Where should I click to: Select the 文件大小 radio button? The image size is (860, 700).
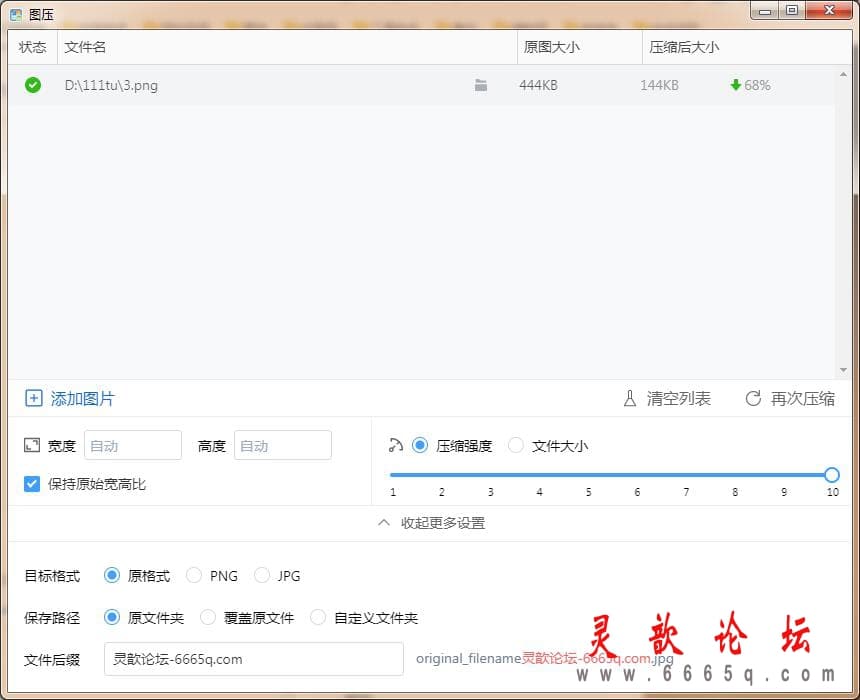(516, 445)
